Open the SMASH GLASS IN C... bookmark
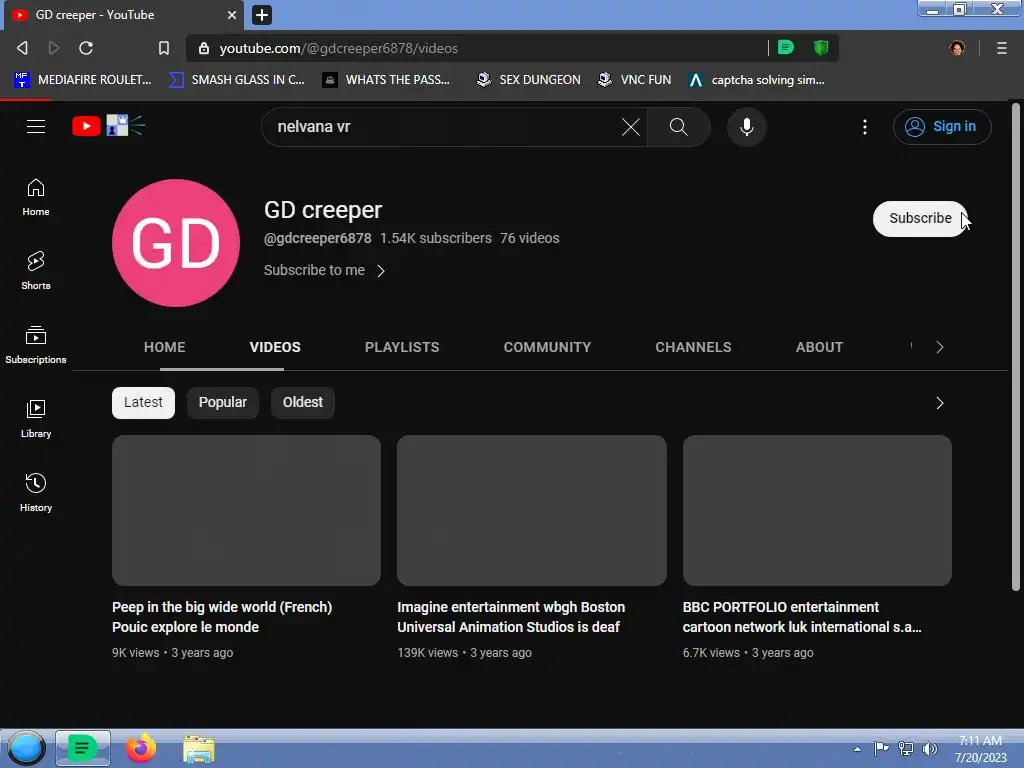The width and height of the screenshot is (1024, 768). click(236, 80)
